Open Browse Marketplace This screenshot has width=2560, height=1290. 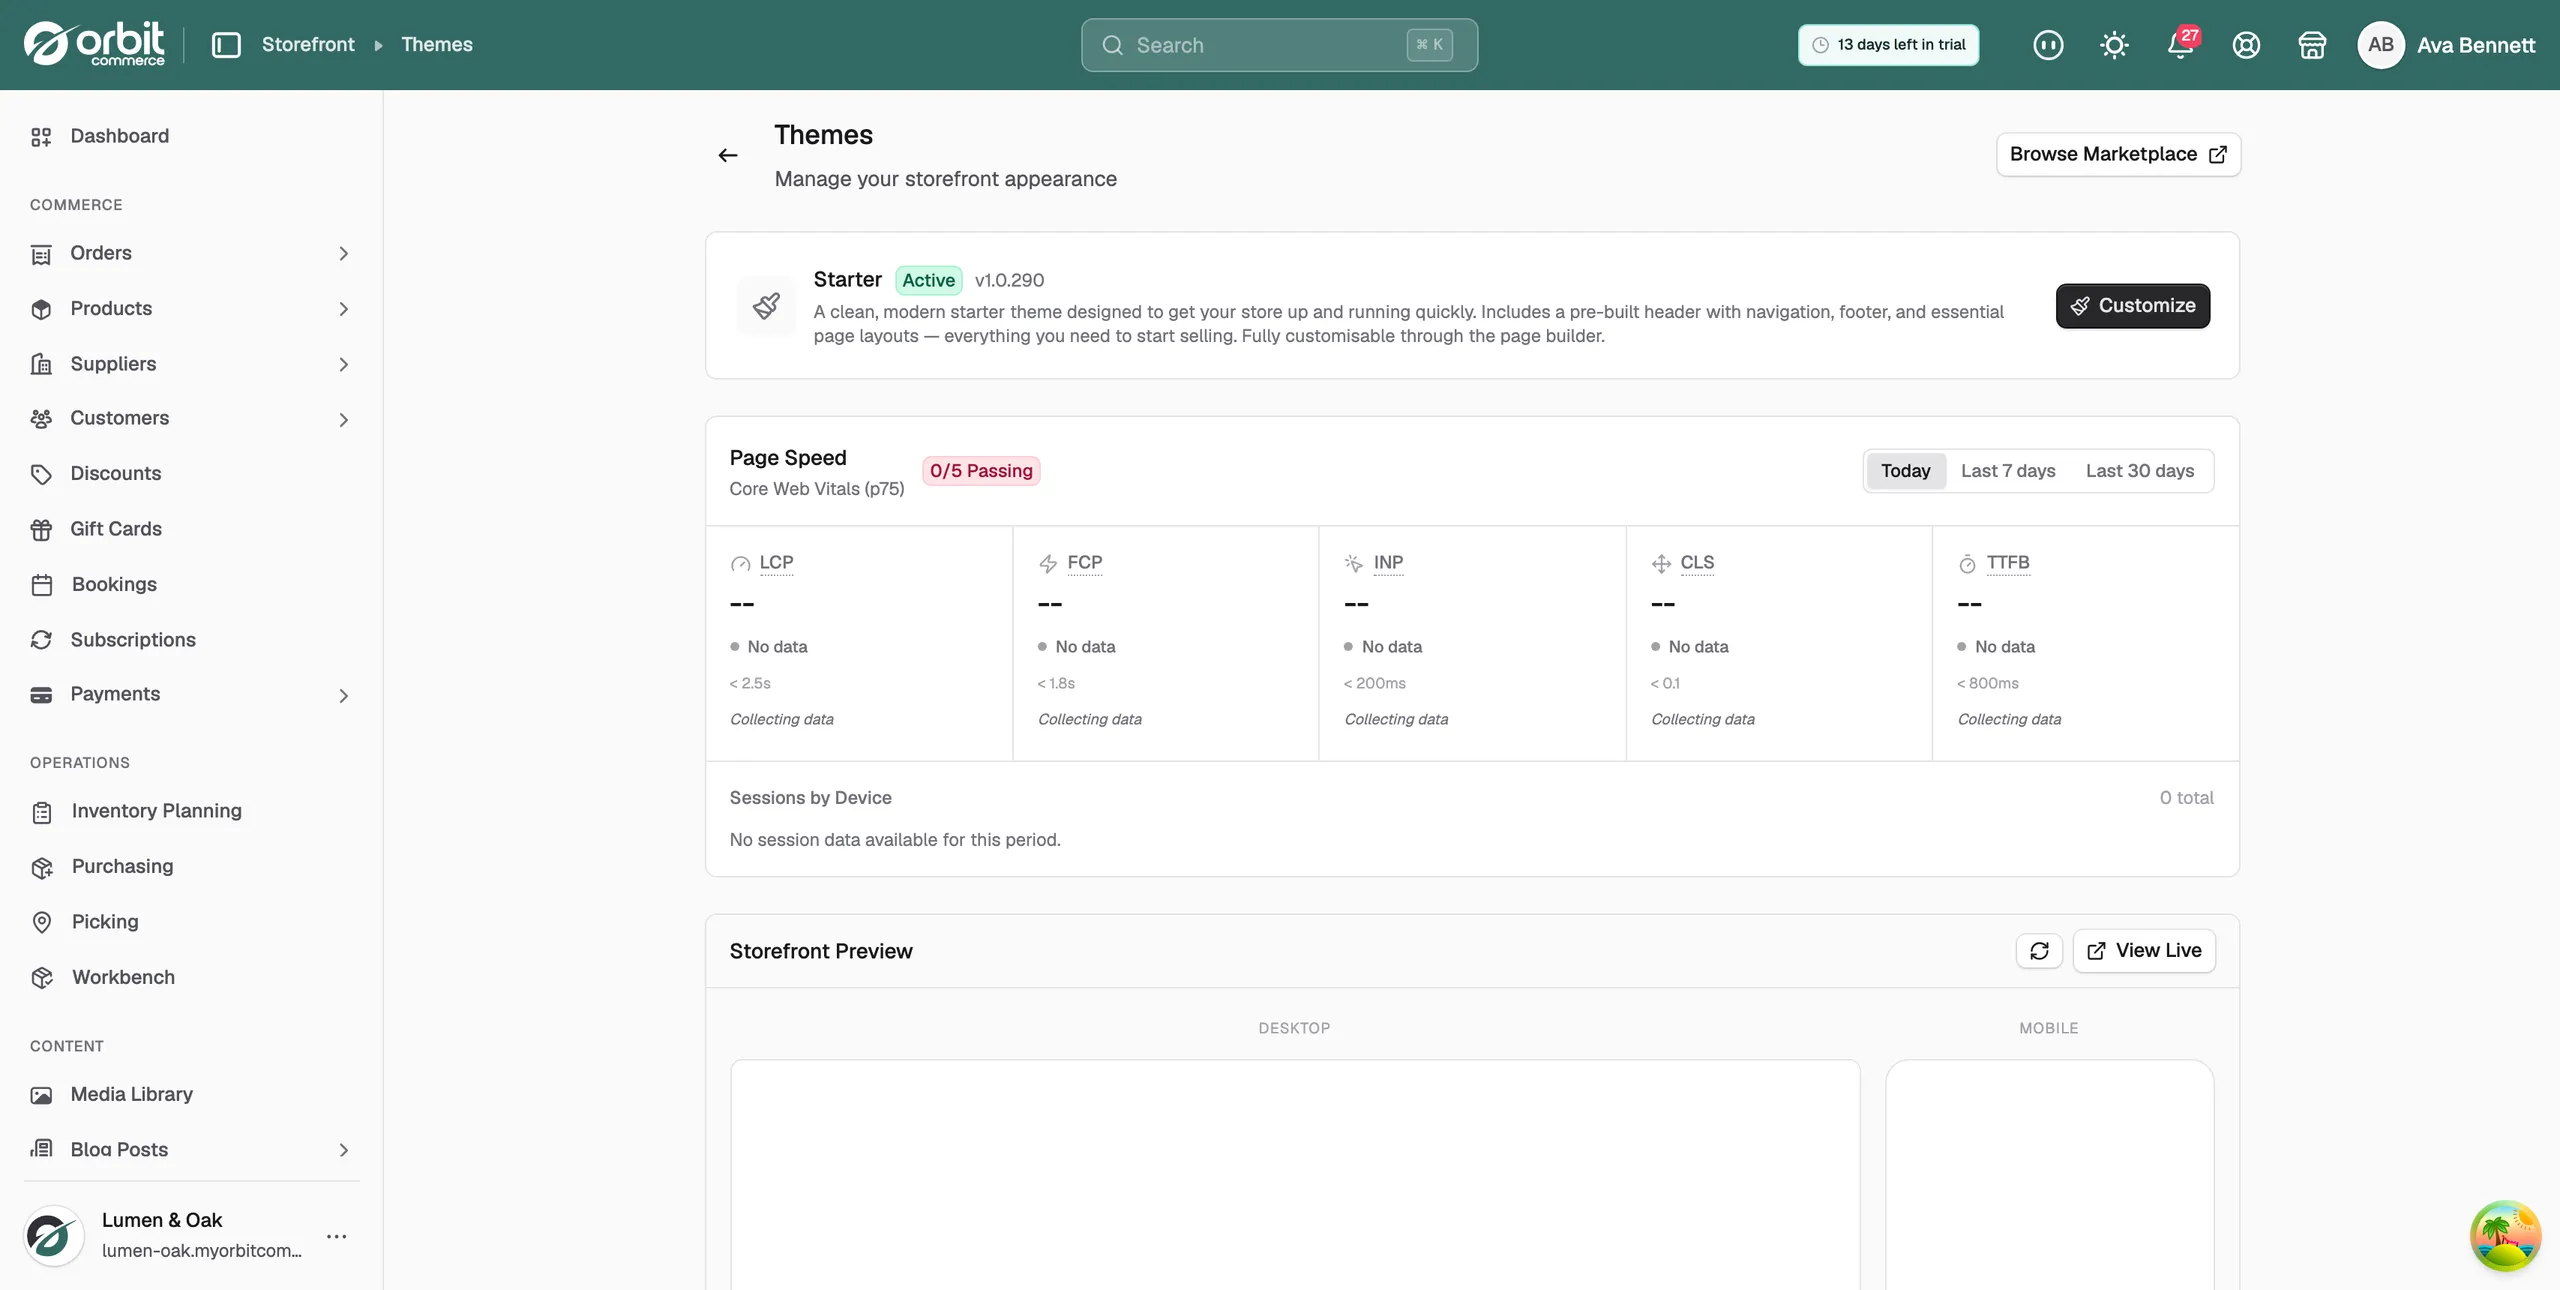click(2118, 155)
